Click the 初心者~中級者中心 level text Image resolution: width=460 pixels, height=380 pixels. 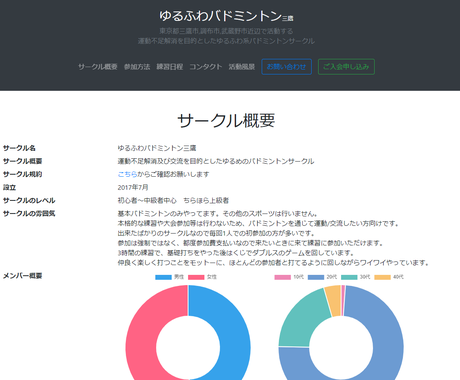click(x=147, y=200)
